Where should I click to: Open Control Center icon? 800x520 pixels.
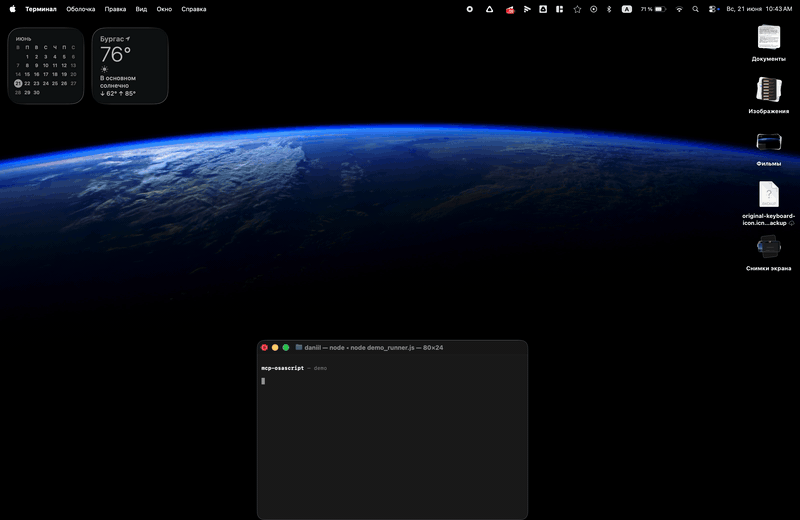pyautogui.click(x=713, y=9)
